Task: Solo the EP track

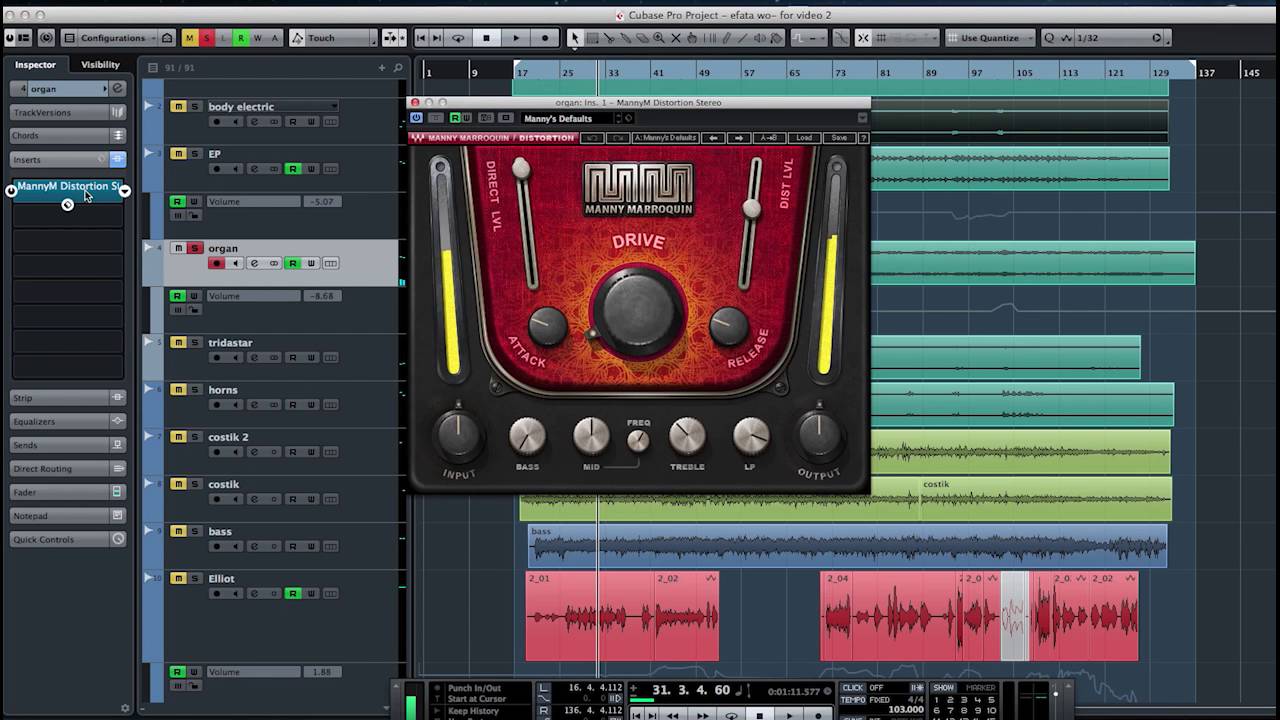Action: coord(195,154)
